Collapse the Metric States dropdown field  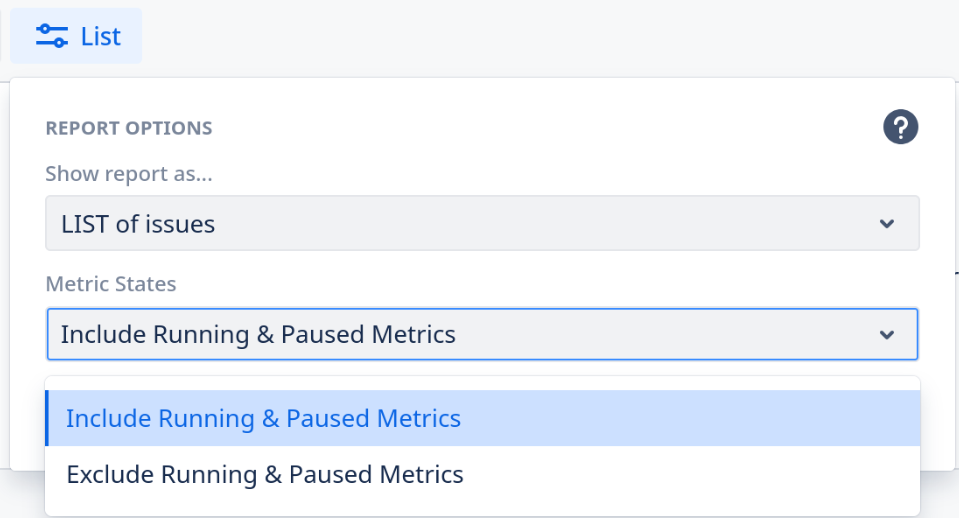[x=482, y=334]
